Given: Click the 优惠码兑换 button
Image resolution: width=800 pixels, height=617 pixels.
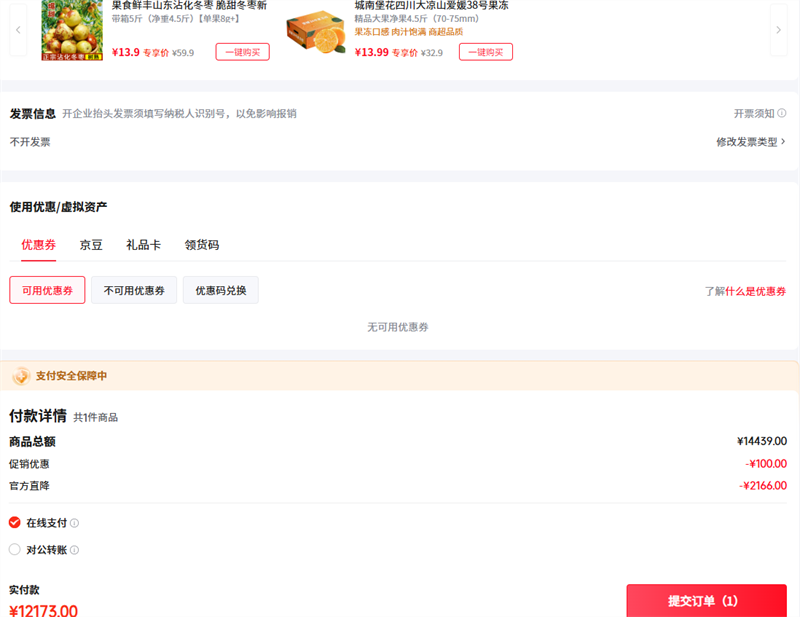Looking at the screenshot, I should [220, 290].
